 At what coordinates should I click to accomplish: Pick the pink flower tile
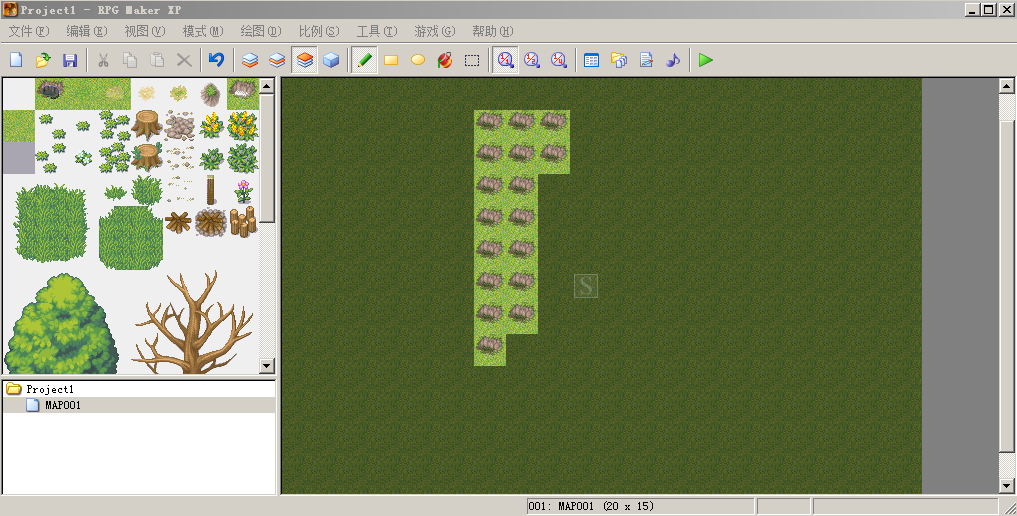point(243,191)
